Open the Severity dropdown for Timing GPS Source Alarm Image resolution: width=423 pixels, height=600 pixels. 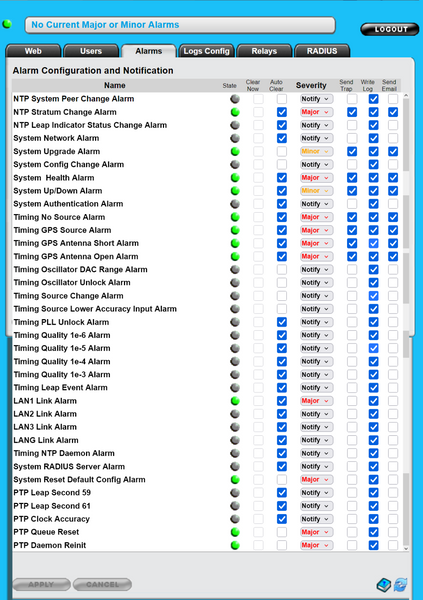[316, 230]
